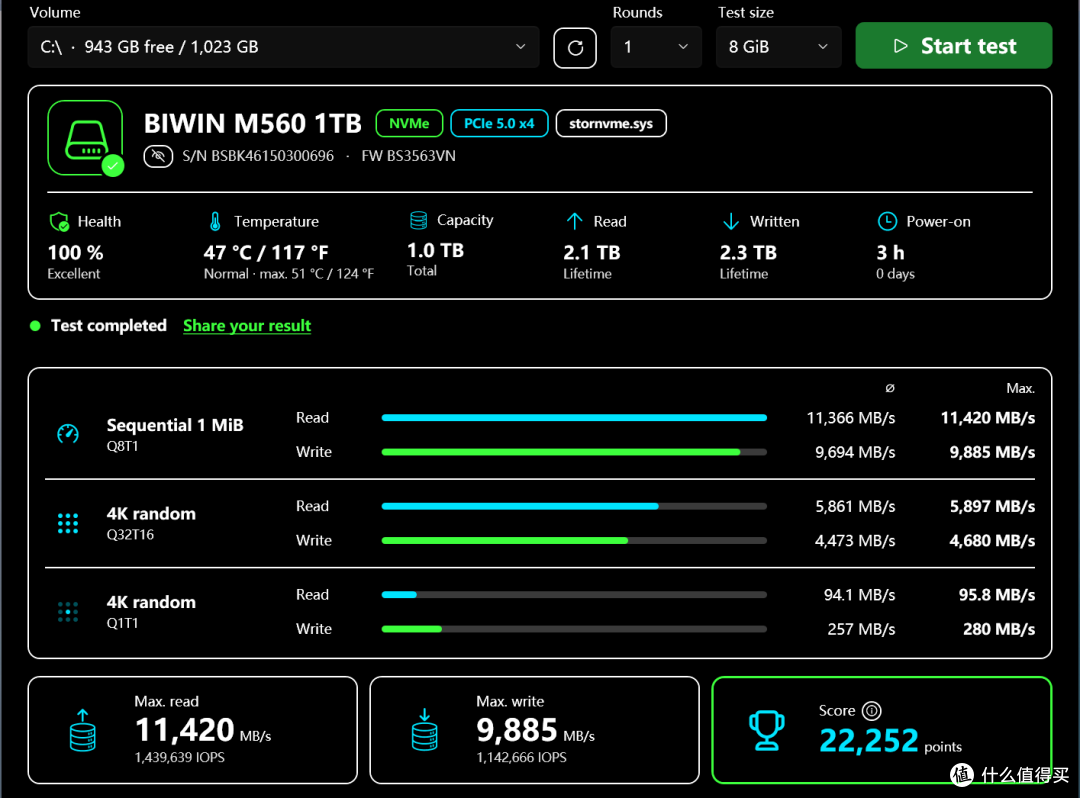
Task: Click the 100 % health value
Action: [x=75, y=253]
